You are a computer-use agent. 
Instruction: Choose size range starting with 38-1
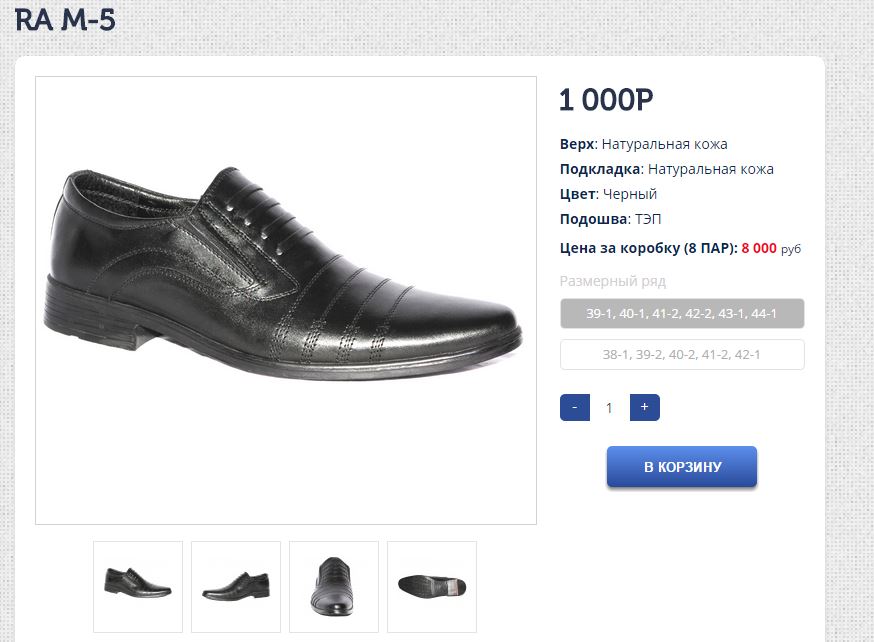click(682, 355)
